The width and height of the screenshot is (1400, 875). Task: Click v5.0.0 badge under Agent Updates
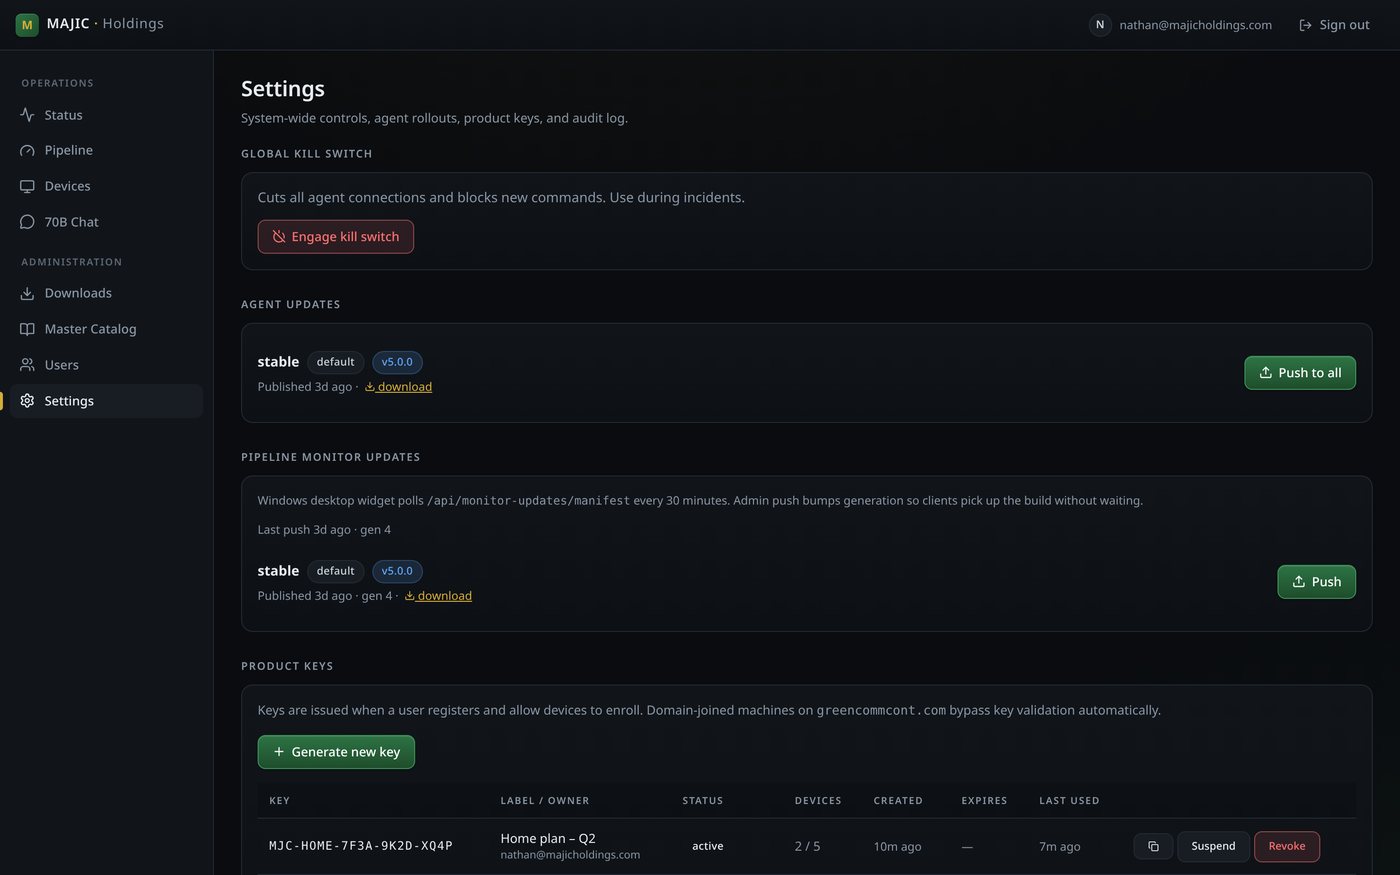point(397,362)
